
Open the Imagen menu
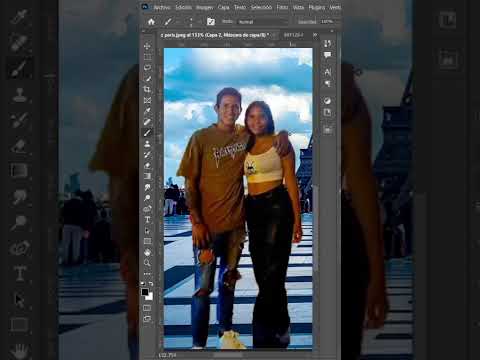coord(205,7)
